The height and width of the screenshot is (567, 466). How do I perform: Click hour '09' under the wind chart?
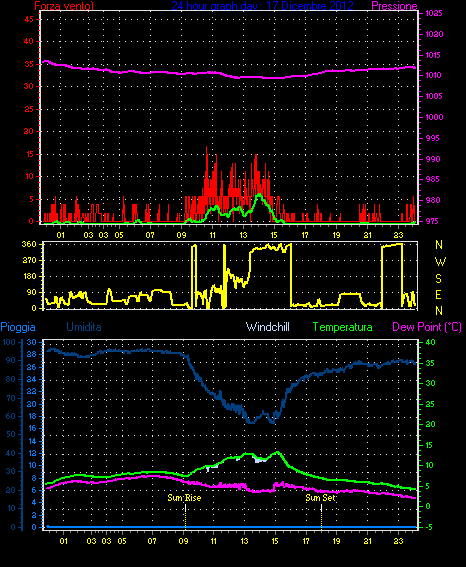tap(181, 235)
